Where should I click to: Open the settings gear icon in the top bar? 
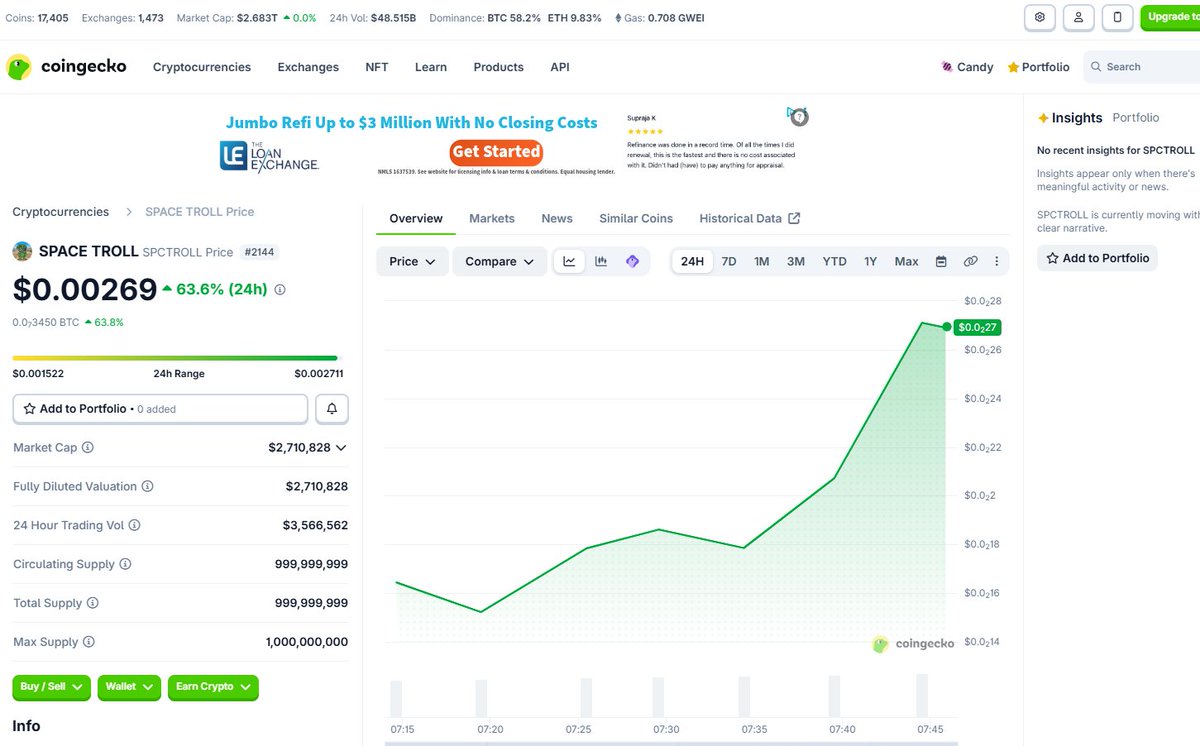tap(1040, 17)
